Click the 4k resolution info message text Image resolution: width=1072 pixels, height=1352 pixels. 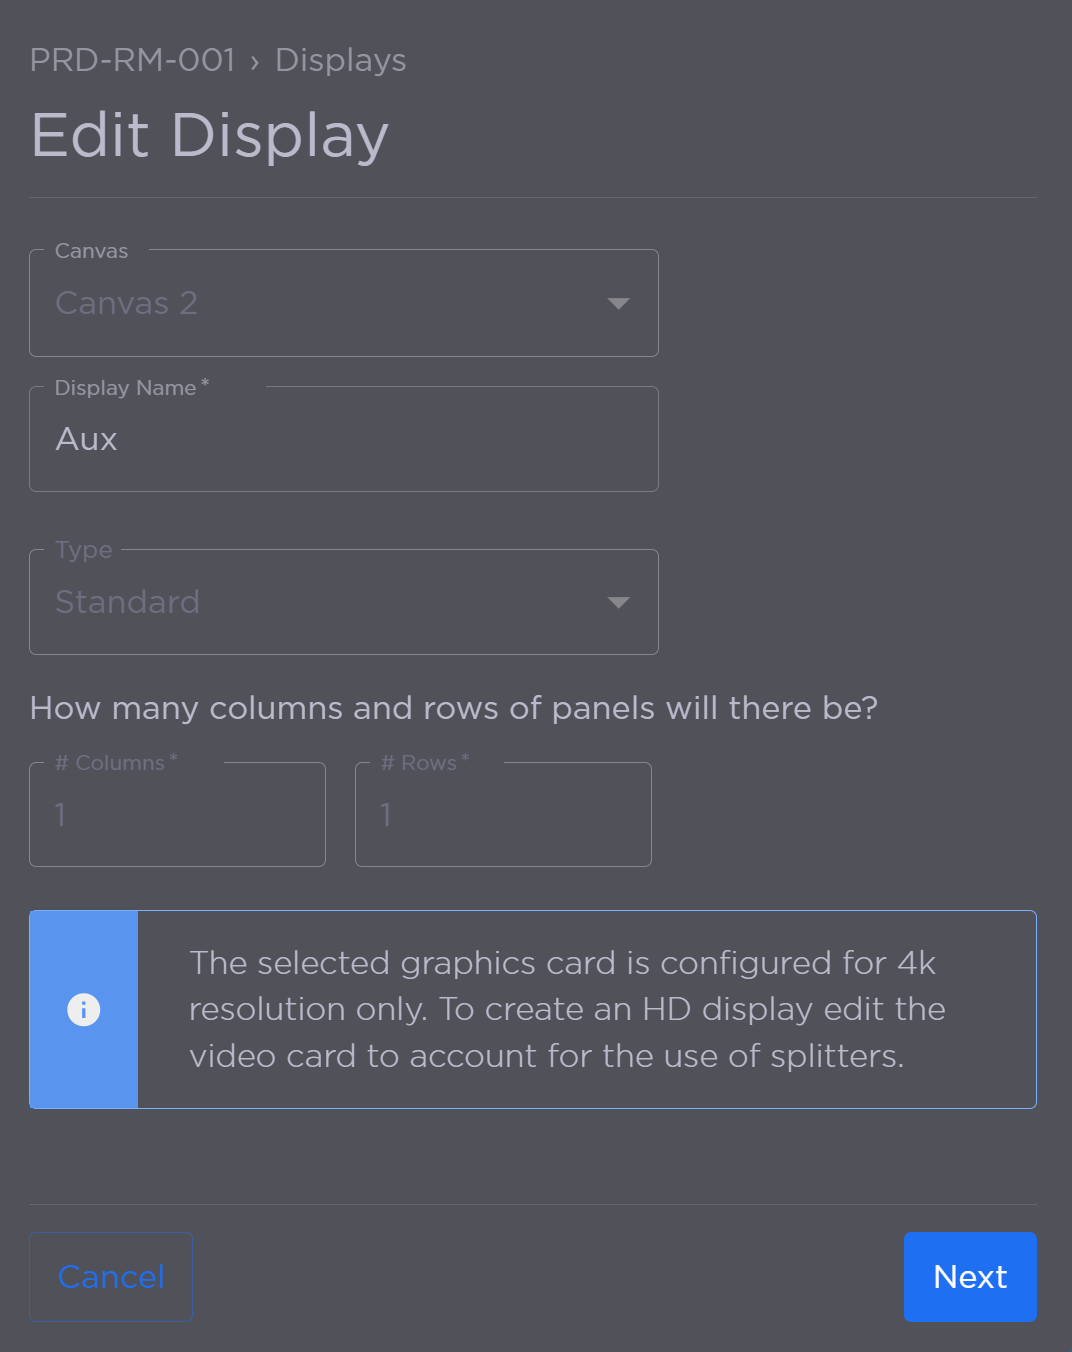(x=566, y=1009)
